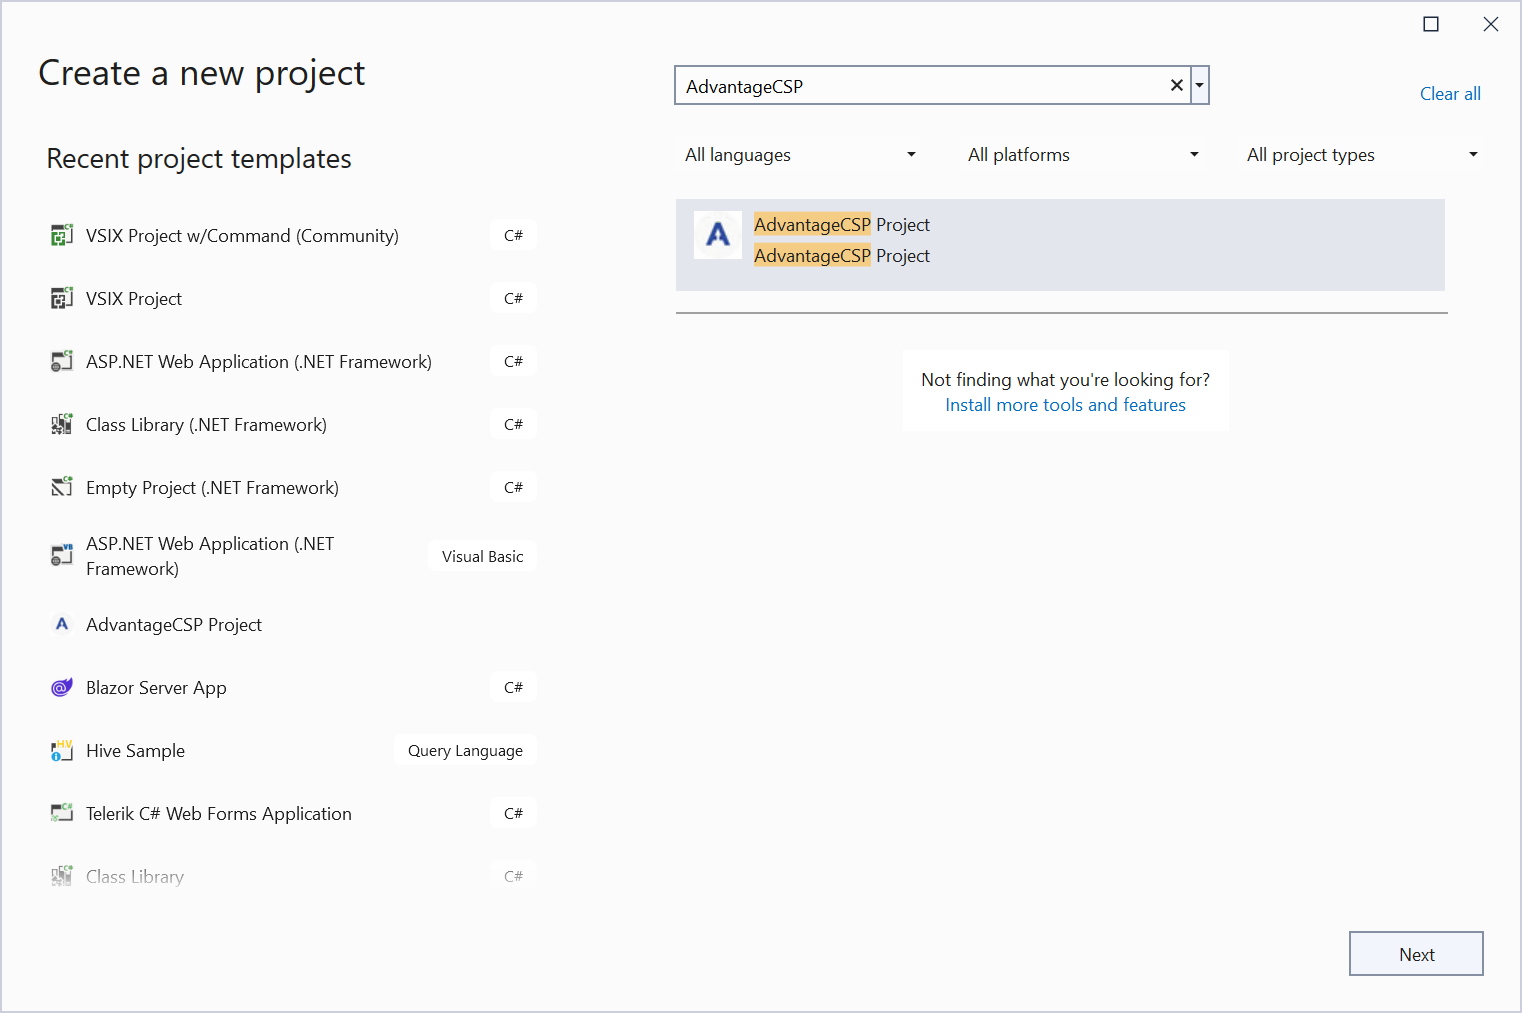Click the large AdvantageCSP logo in search results
1522x1013 pixels.
pyautogui.click(x=718, y=235)
